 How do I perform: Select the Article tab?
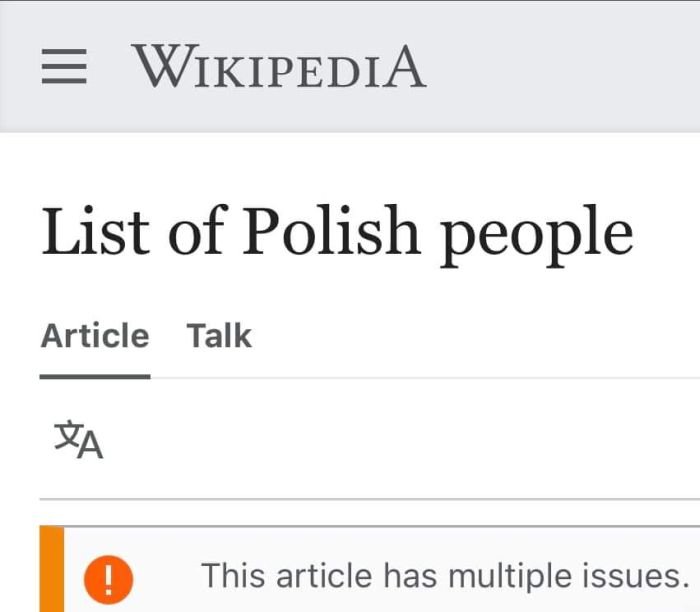[95, 336]
